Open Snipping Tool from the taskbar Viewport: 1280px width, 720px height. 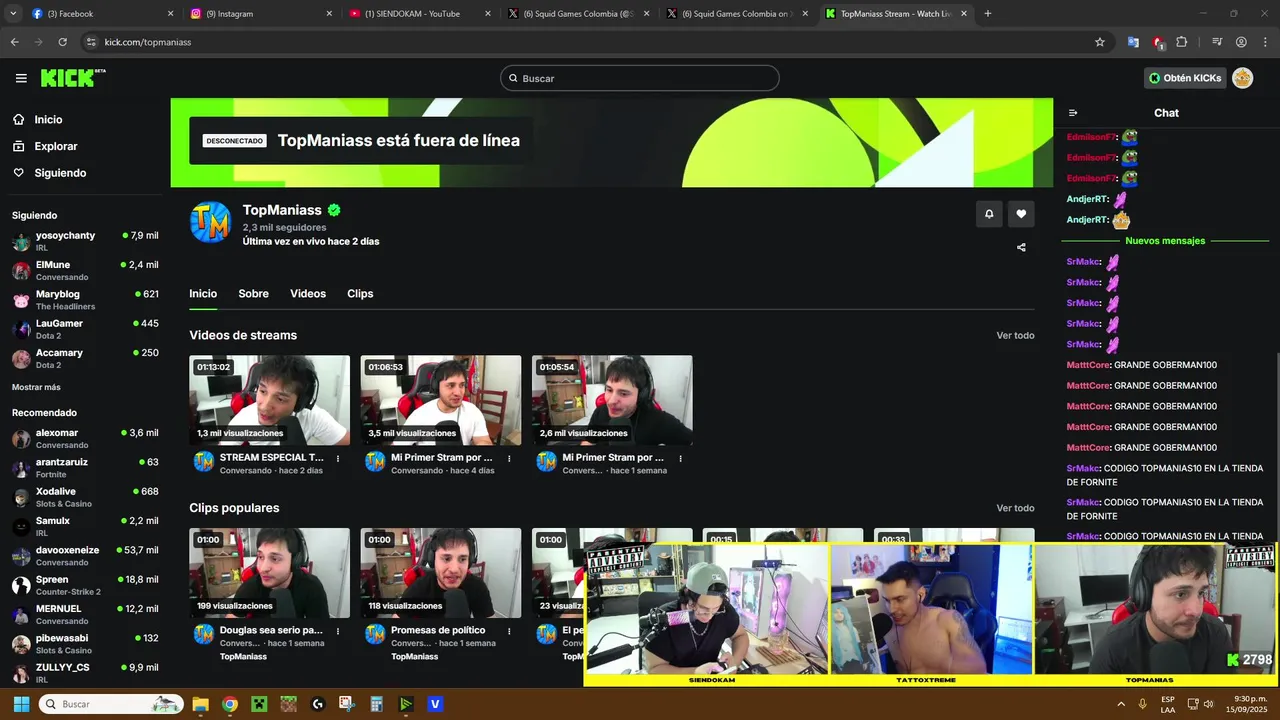pos(347,704)
